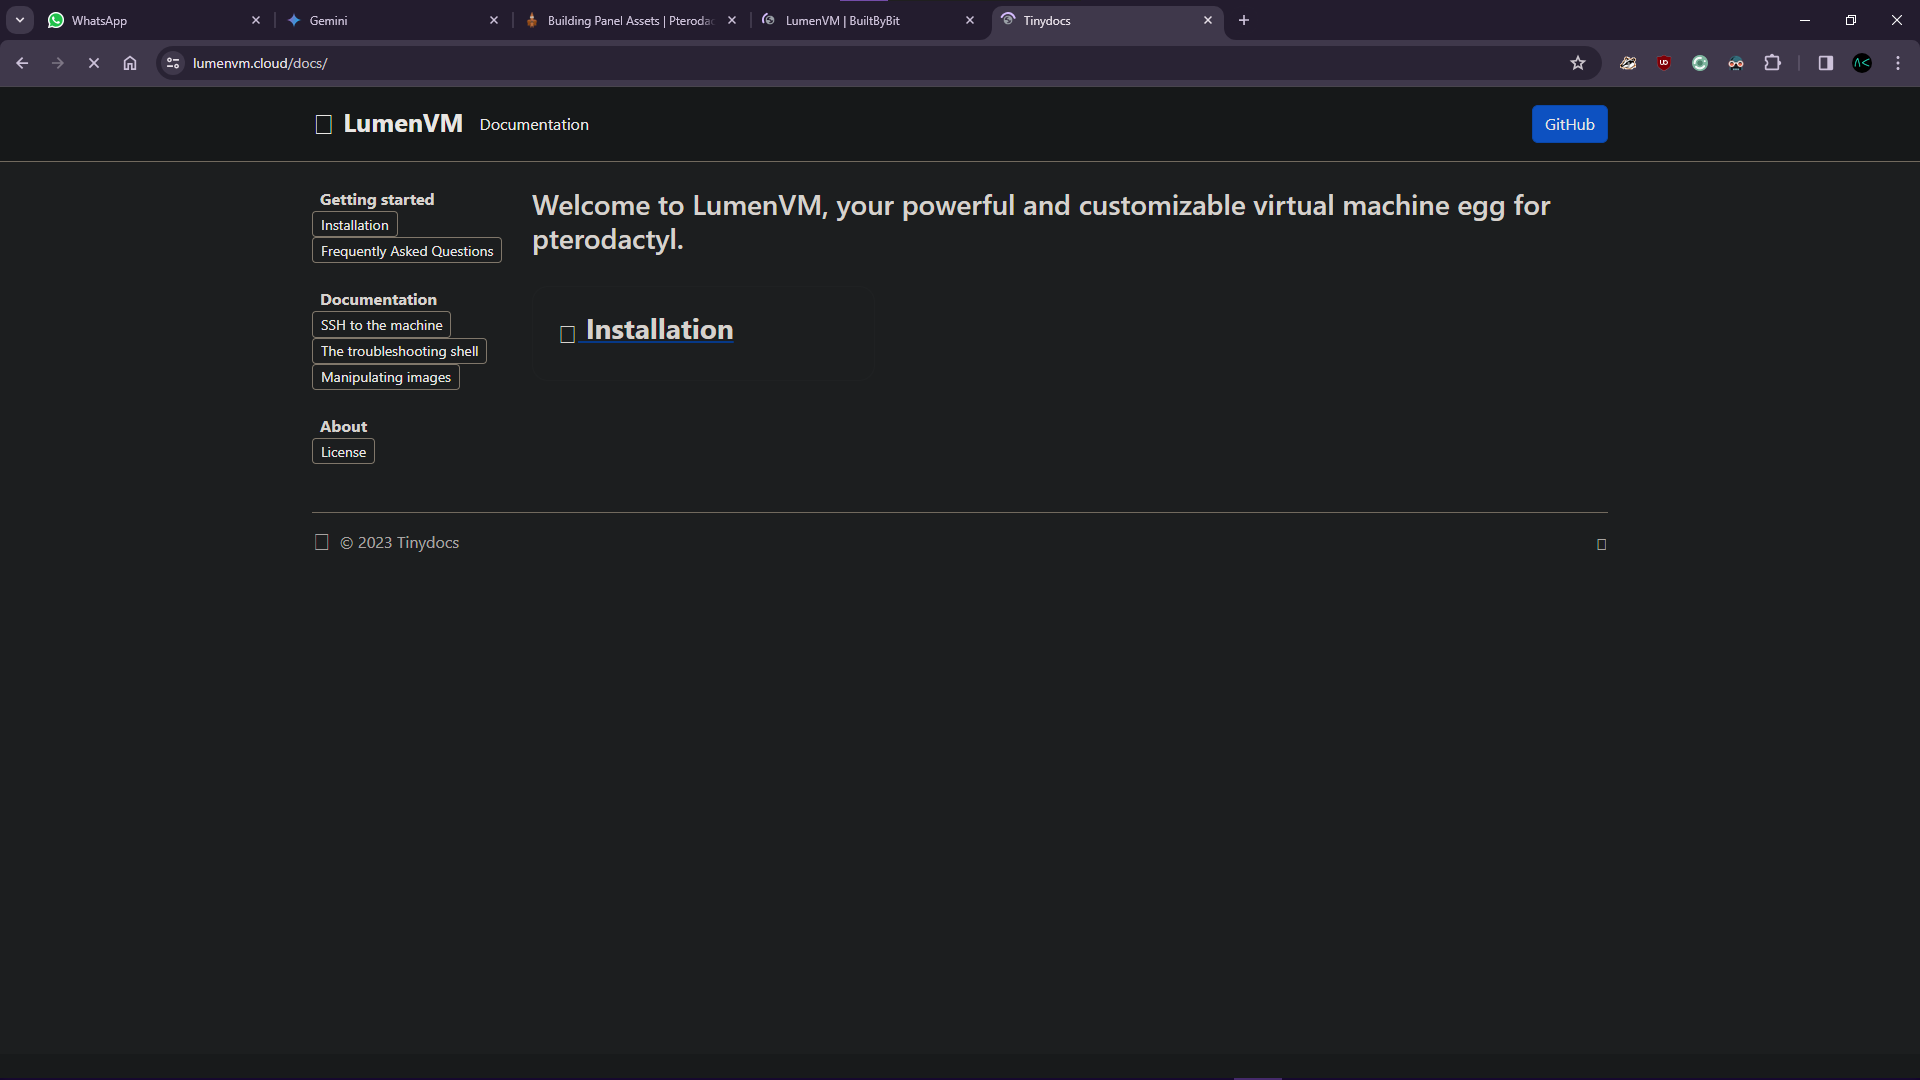Open a new browser tab
Image resolution: width=1920 pixels, height=1080 pixels.
1244,20
